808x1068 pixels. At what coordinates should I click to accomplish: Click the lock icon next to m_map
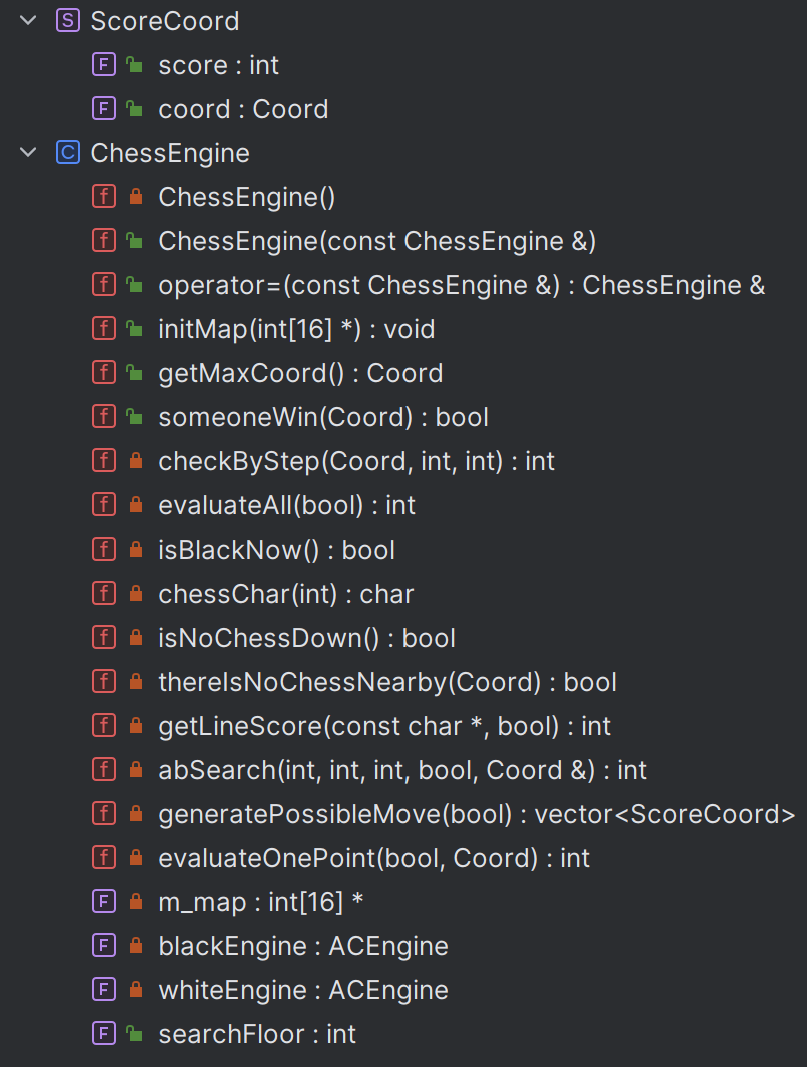136,902
